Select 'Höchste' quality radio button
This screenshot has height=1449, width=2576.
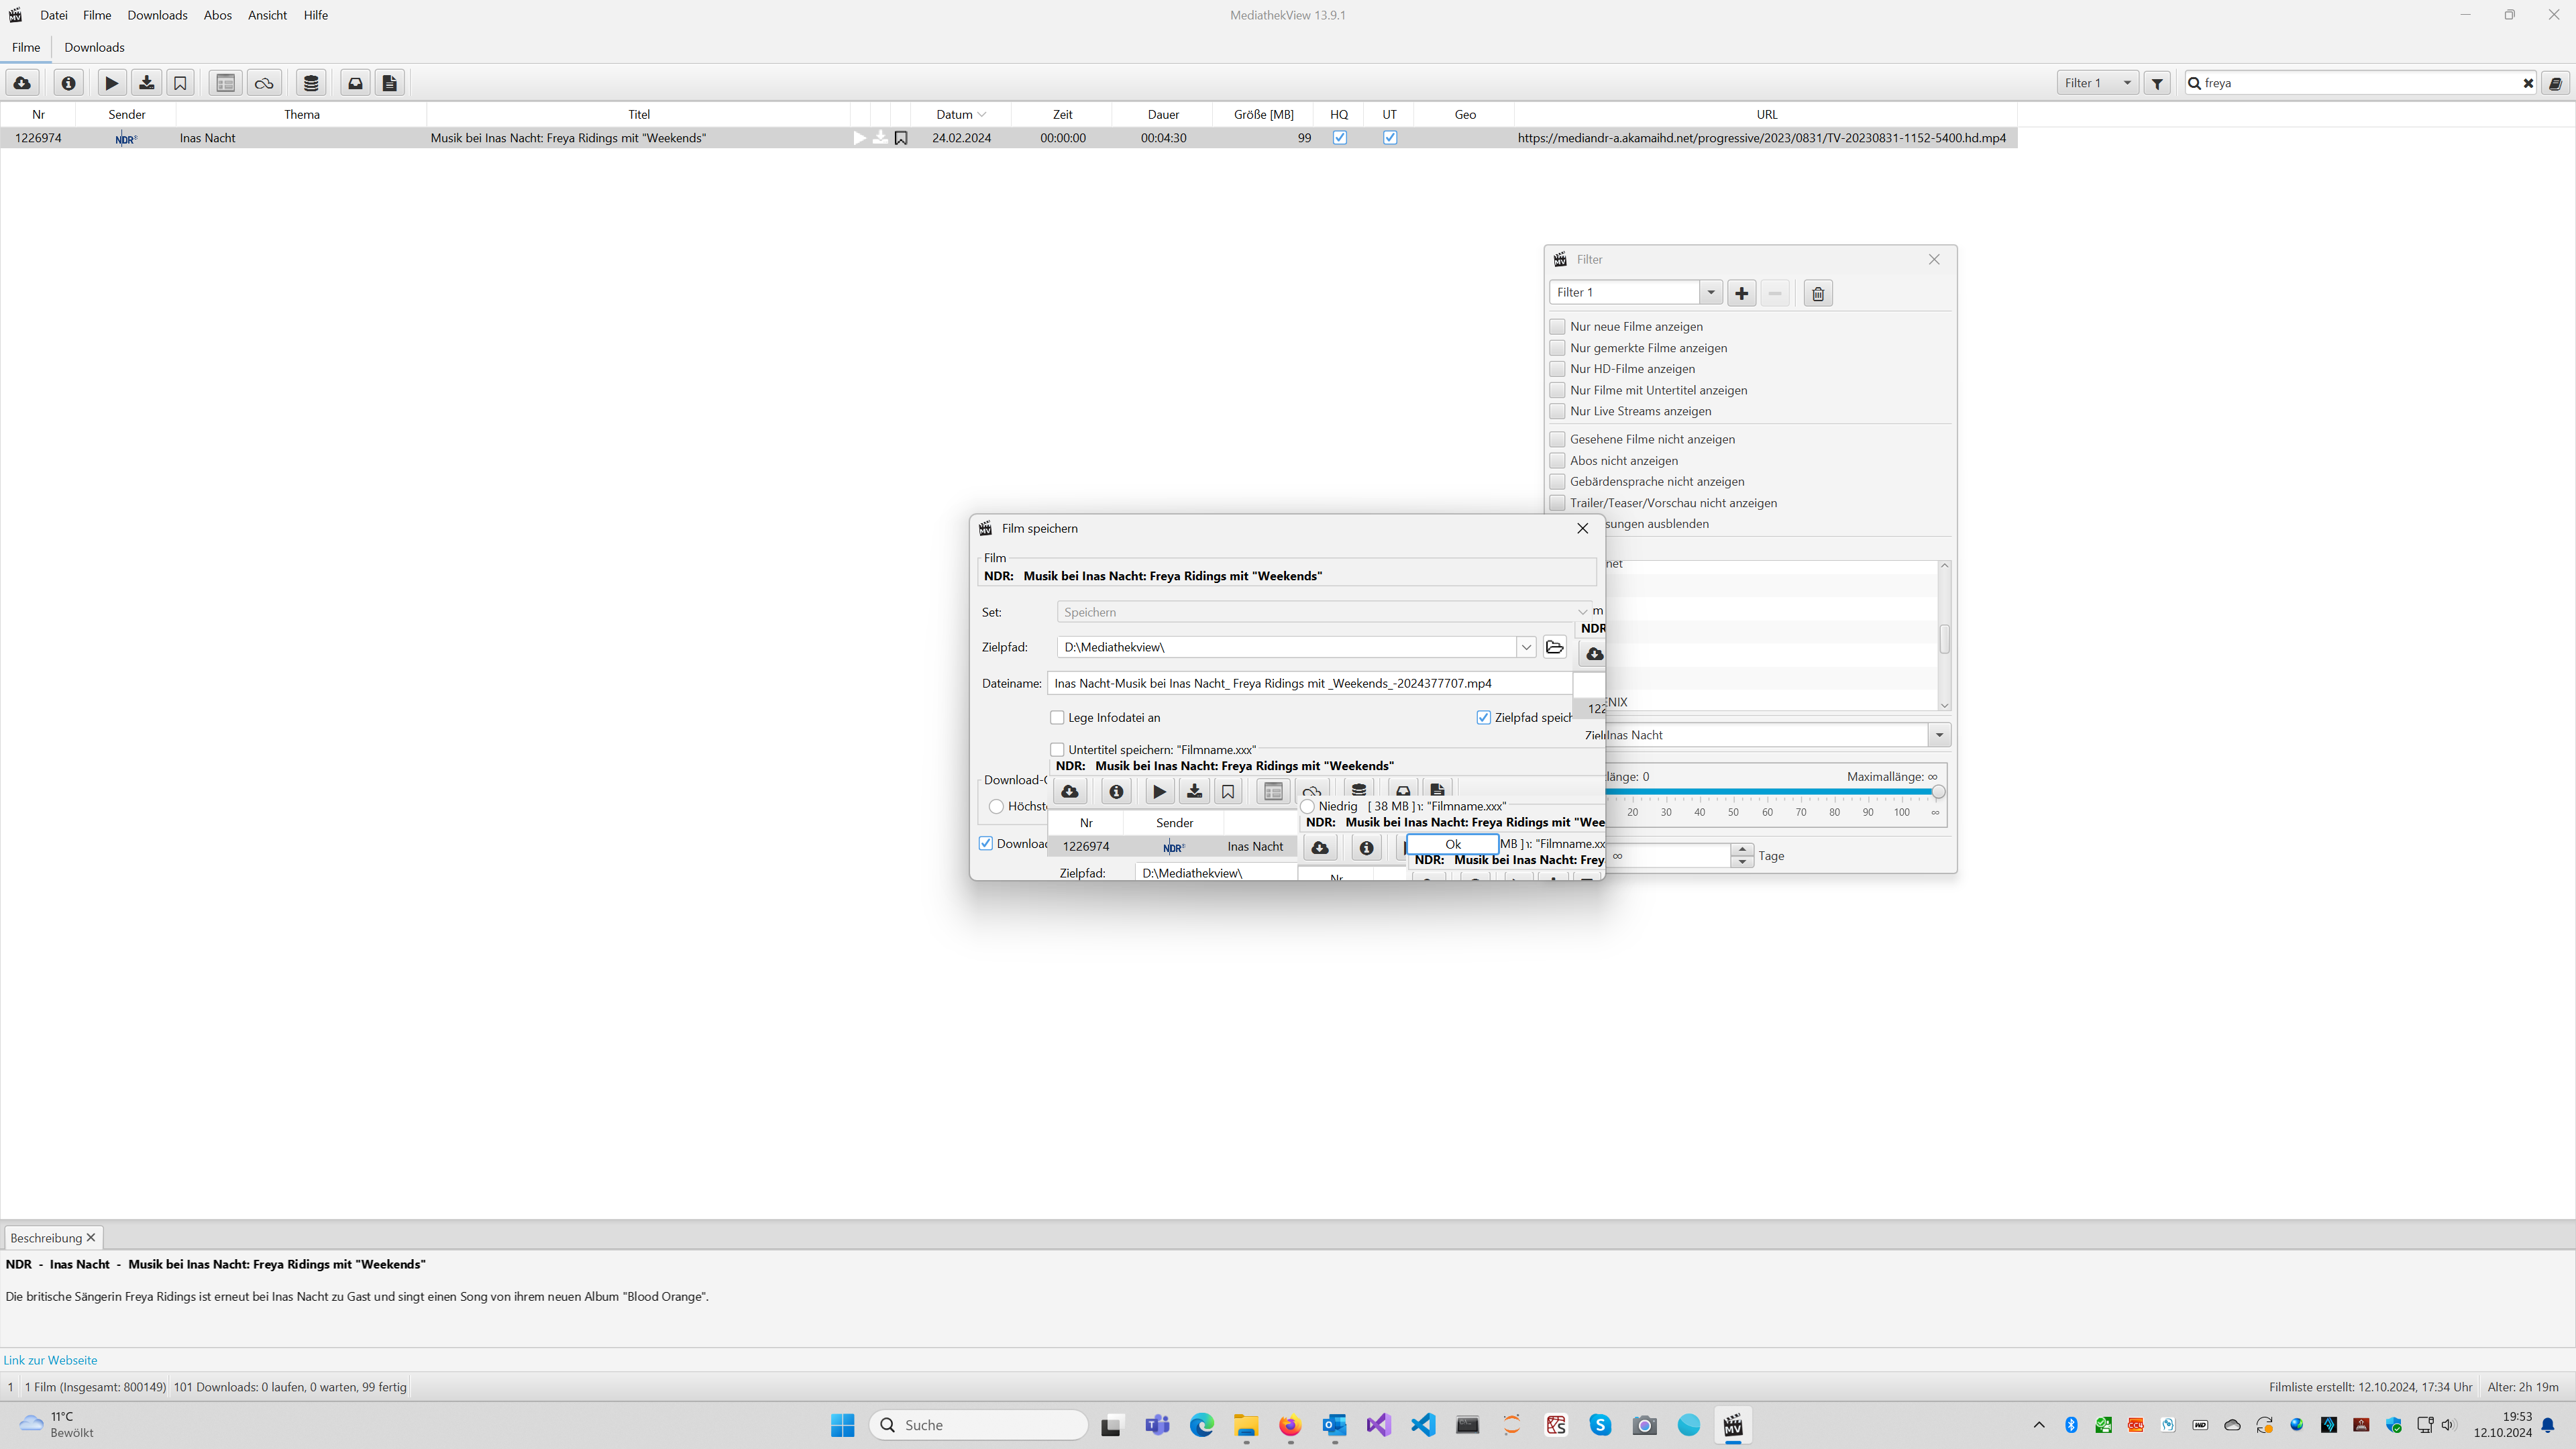click(996, 806)
